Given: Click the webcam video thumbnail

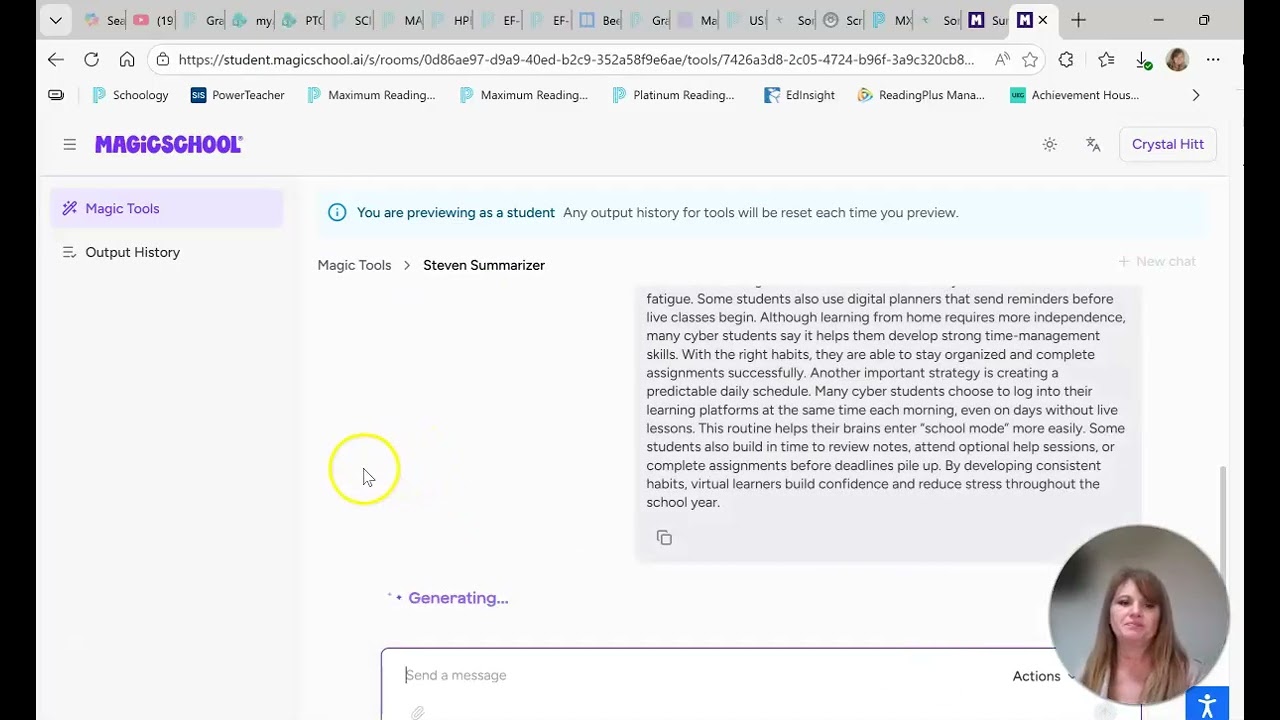Looking at the screenshot, I should (1139, 614).
